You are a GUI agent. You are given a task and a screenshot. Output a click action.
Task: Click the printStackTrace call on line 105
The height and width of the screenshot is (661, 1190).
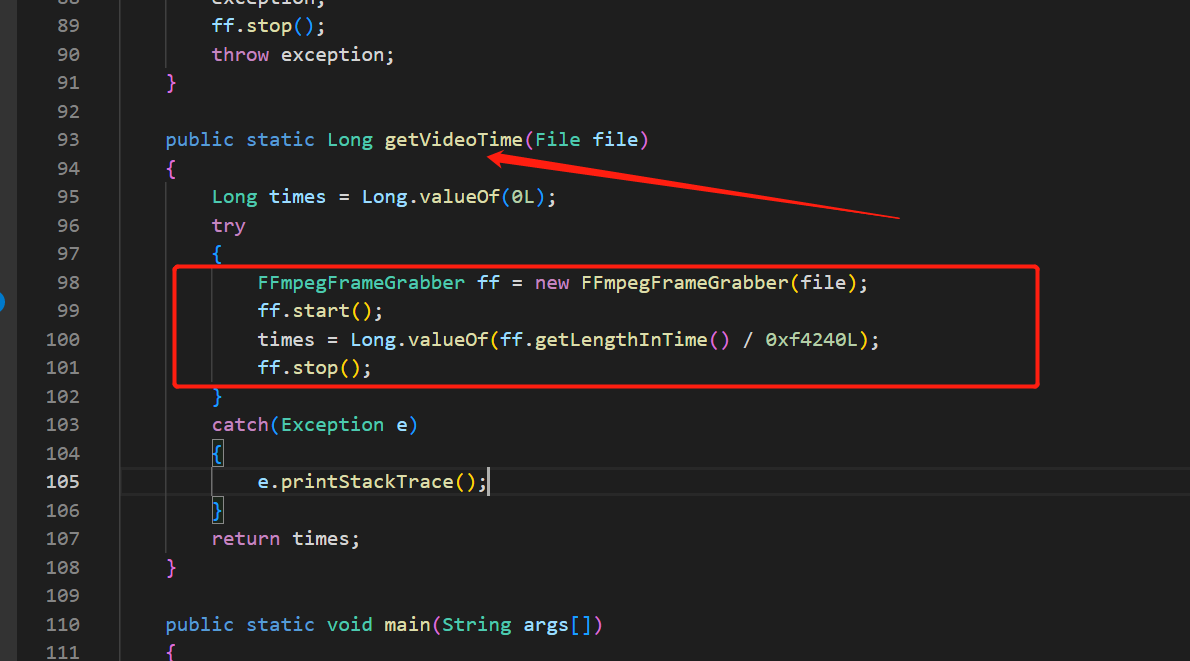click(x=367, y=482)
